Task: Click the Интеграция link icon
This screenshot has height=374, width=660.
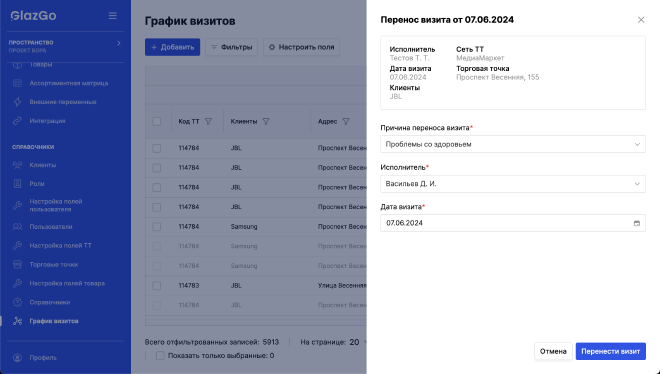Action: [x=17, y=121]
